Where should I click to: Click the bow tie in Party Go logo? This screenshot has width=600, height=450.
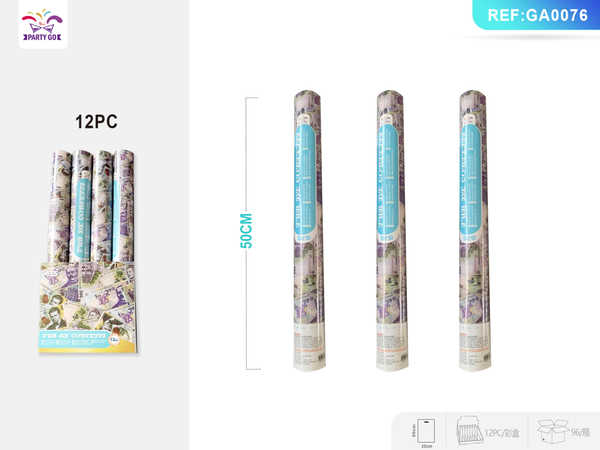click(x=42, y=28)
